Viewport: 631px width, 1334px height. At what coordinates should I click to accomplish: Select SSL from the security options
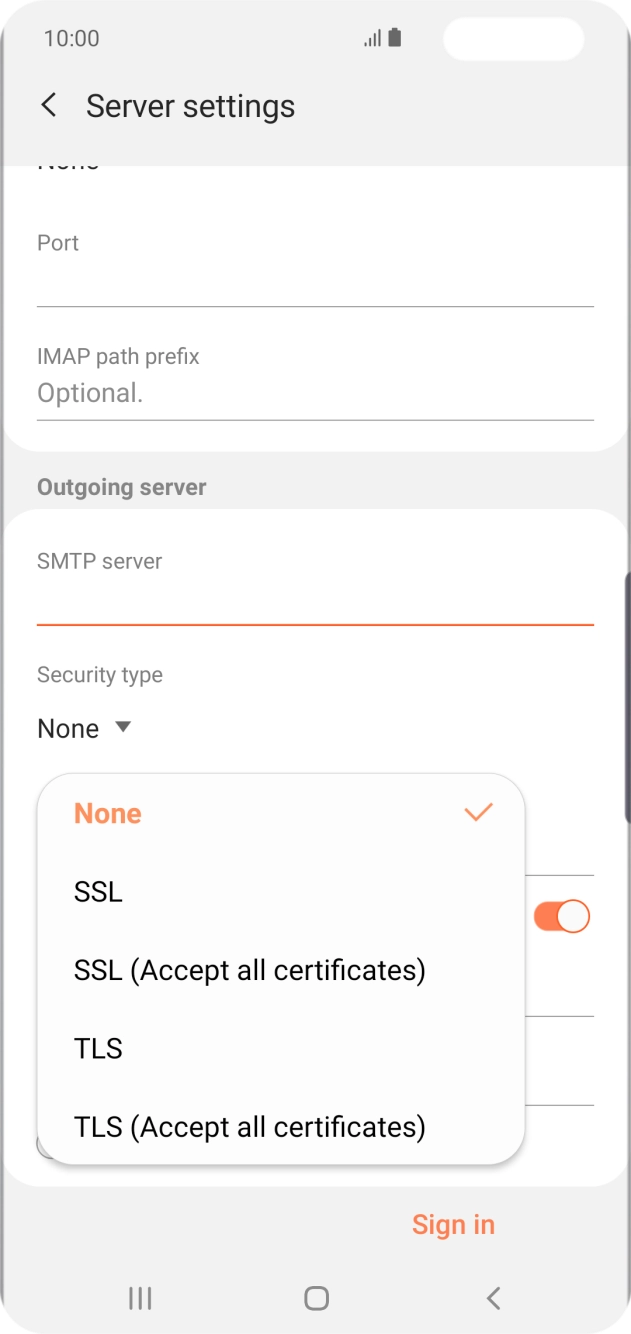pyautogui.click(x=97, y=891)
